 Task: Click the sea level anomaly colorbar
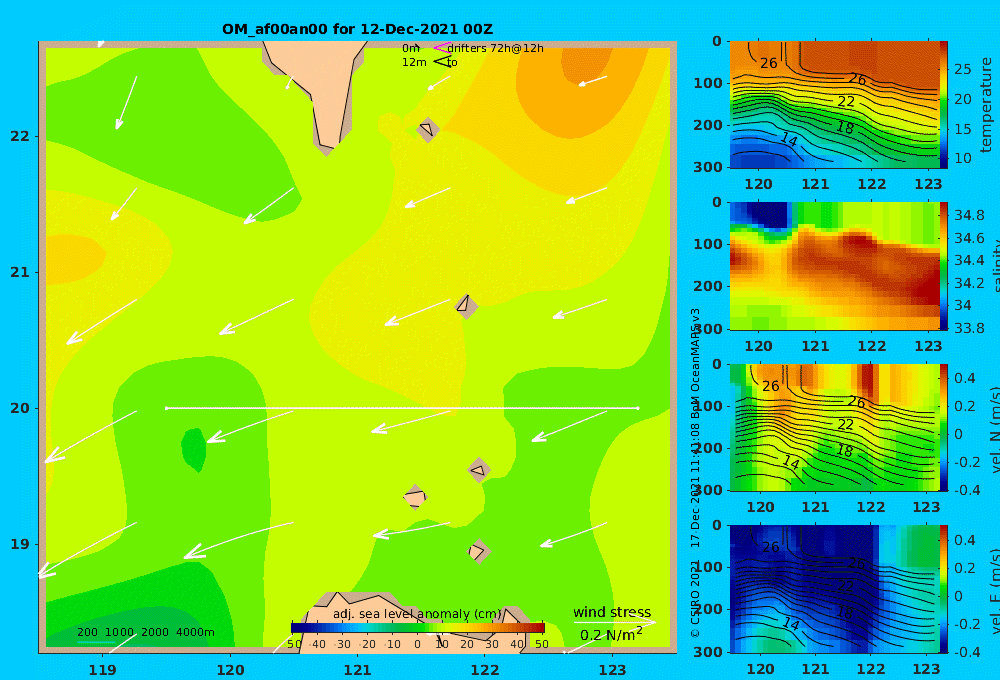pyautogui.click(x=417, y=628)
